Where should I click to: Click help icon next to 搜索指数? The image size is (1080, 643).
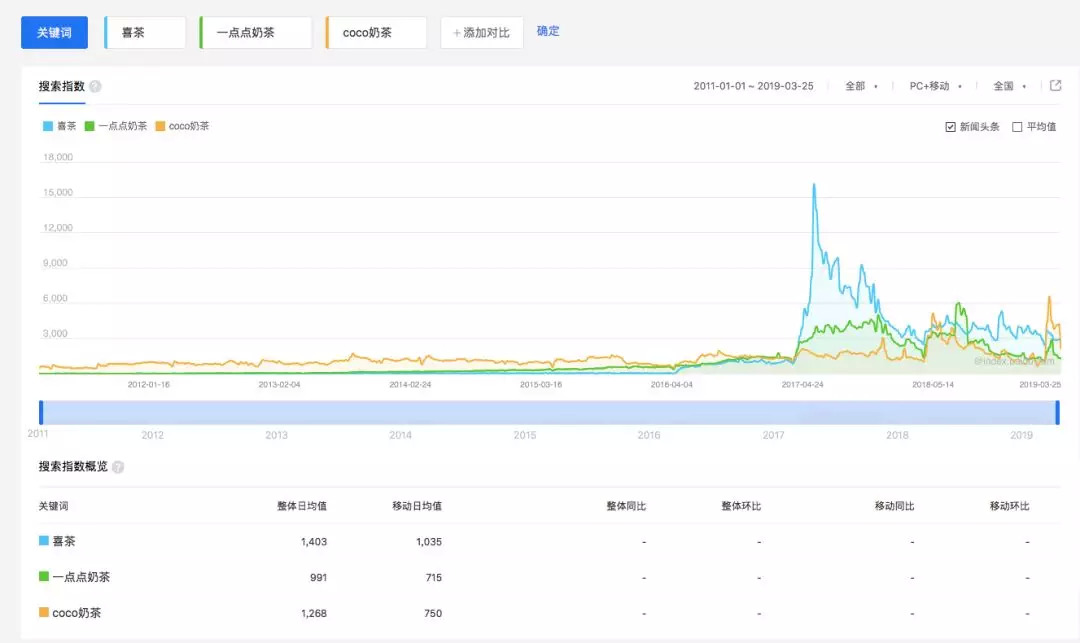pos(95,87)
